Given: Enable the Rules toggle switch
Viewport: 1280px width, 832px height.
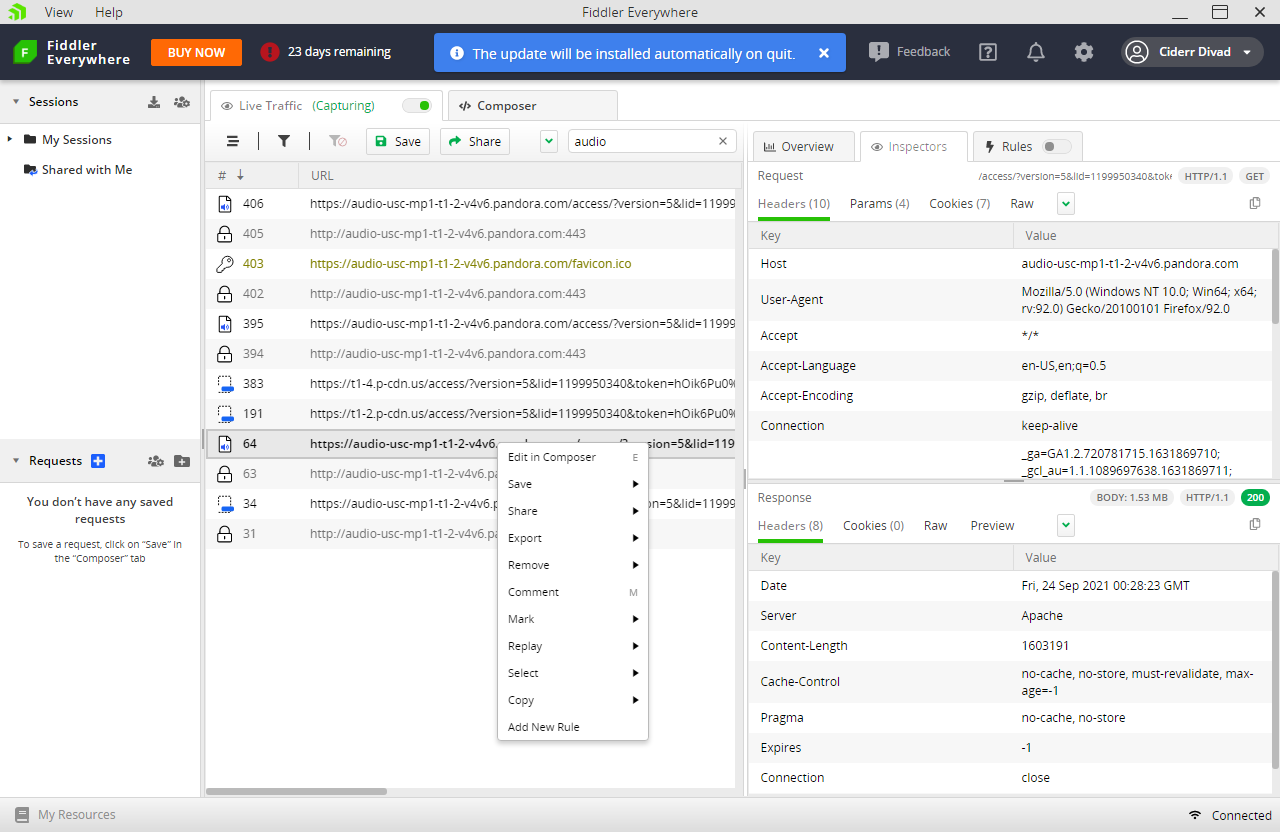Looking at the screenshot, I should click(1055, 146).
